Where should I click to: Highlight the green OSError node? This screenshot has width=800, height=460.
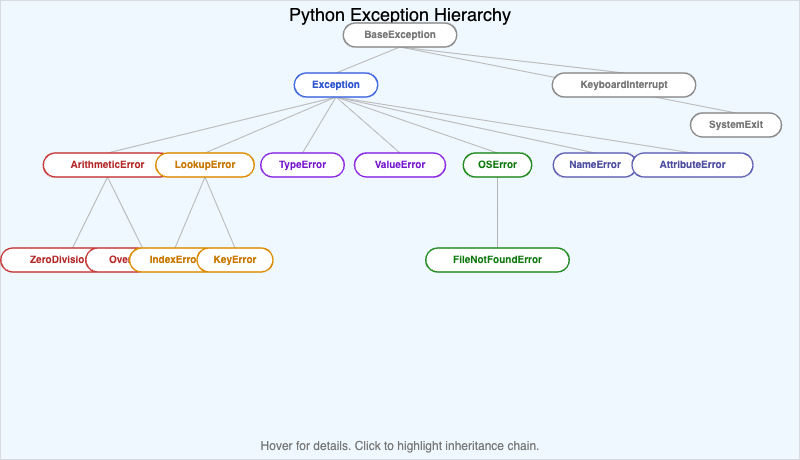497,165
